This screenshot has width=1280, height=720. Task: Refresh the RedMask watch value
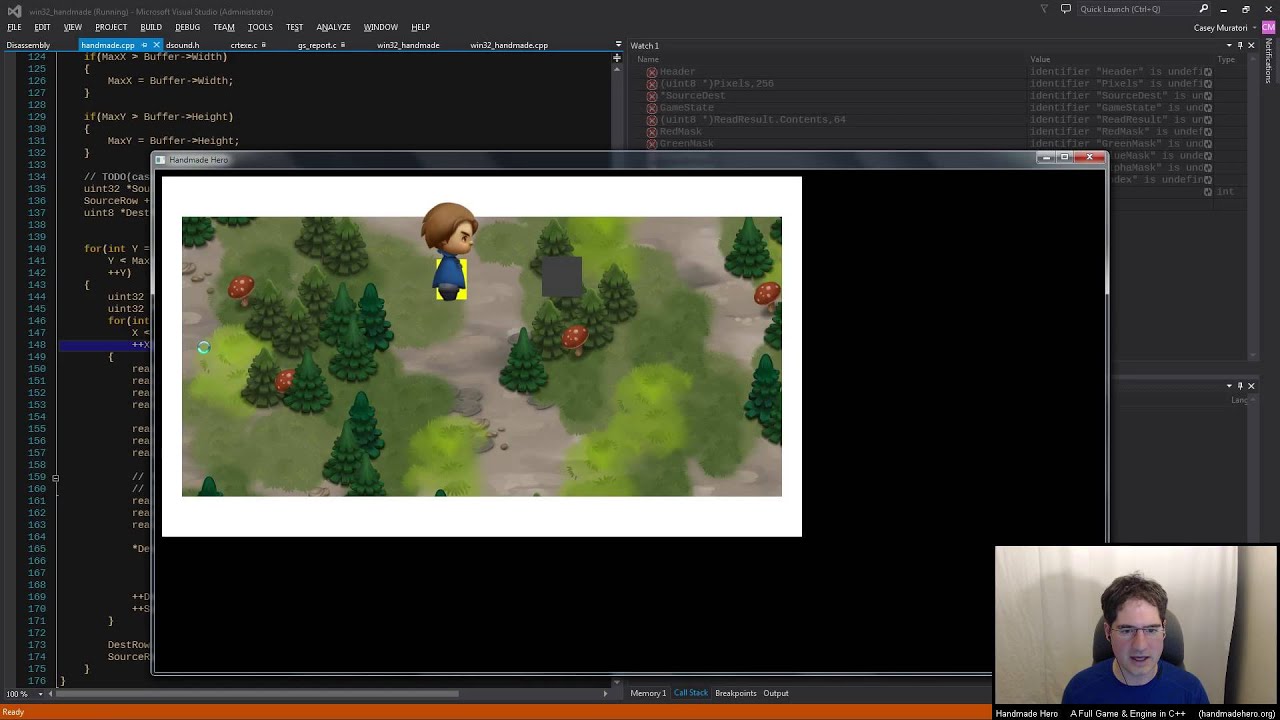tap(1208, 132)
